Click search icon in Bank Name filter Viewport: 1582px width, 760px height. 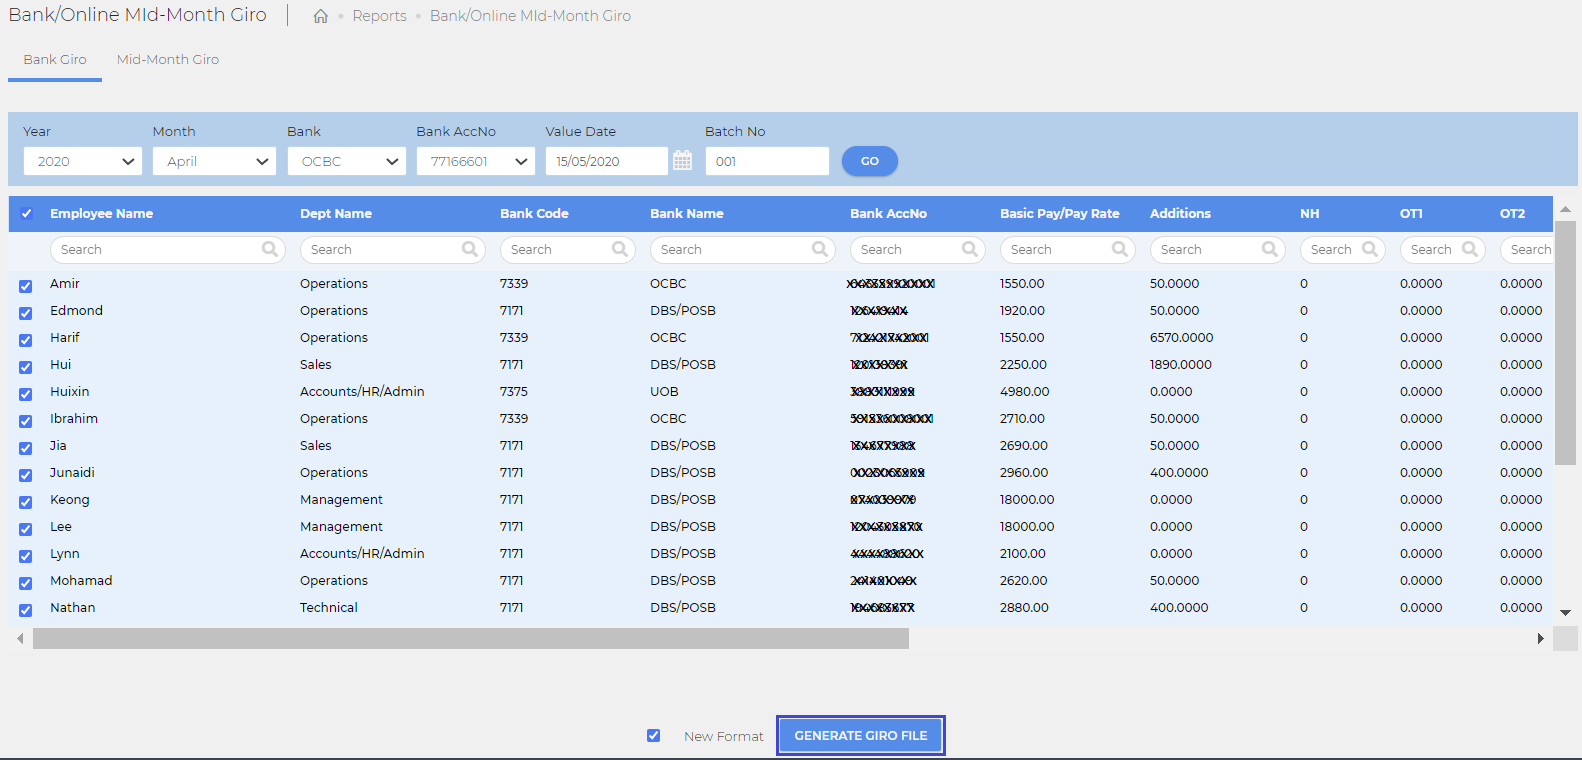pos(820,249)
